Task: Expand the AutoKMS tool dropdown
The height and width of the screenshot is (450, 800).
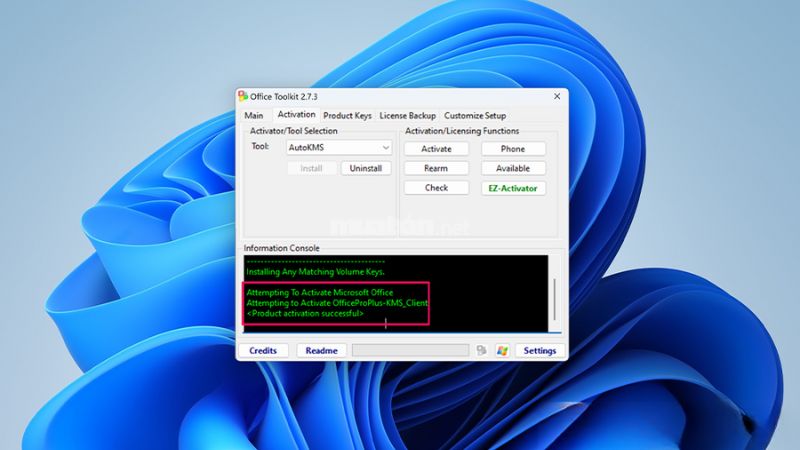Action: coord(386,148)
